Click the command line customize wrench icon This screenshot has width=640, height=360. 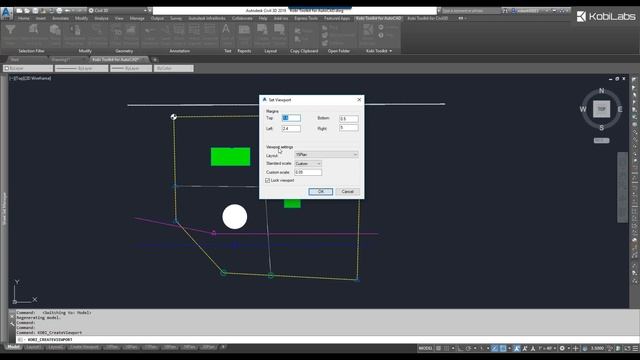[x=12, y=324]
